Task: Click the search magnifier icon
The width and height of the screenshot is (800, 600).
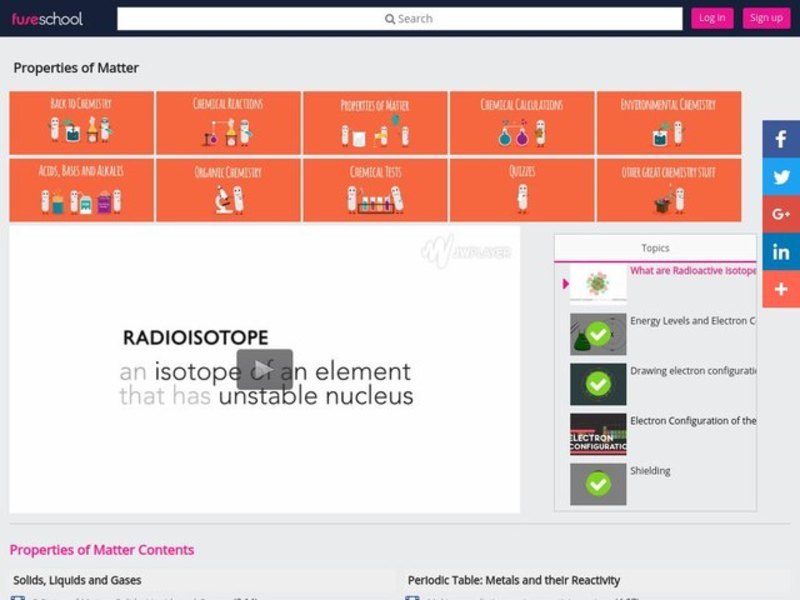Action: click(390, 18)
